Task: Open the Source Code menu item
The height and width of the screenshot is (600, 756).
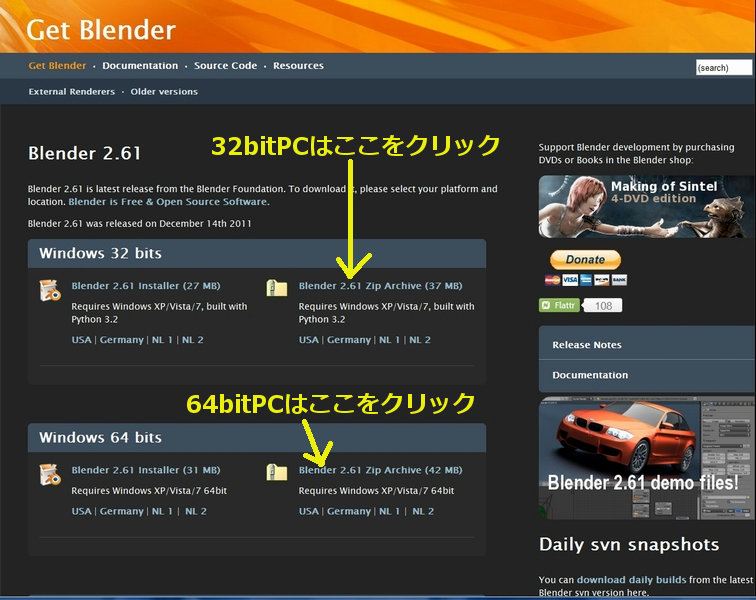Action: coord(226,66)
